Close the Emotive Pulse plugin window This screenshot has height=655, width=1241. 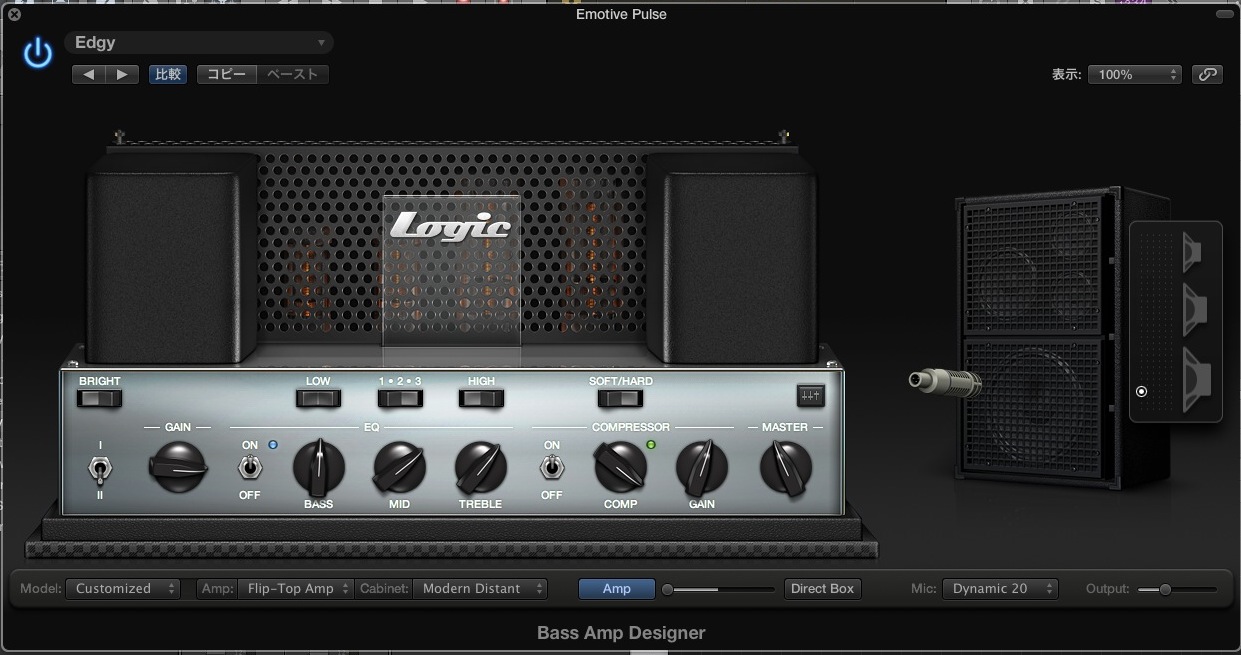(14, 14)
